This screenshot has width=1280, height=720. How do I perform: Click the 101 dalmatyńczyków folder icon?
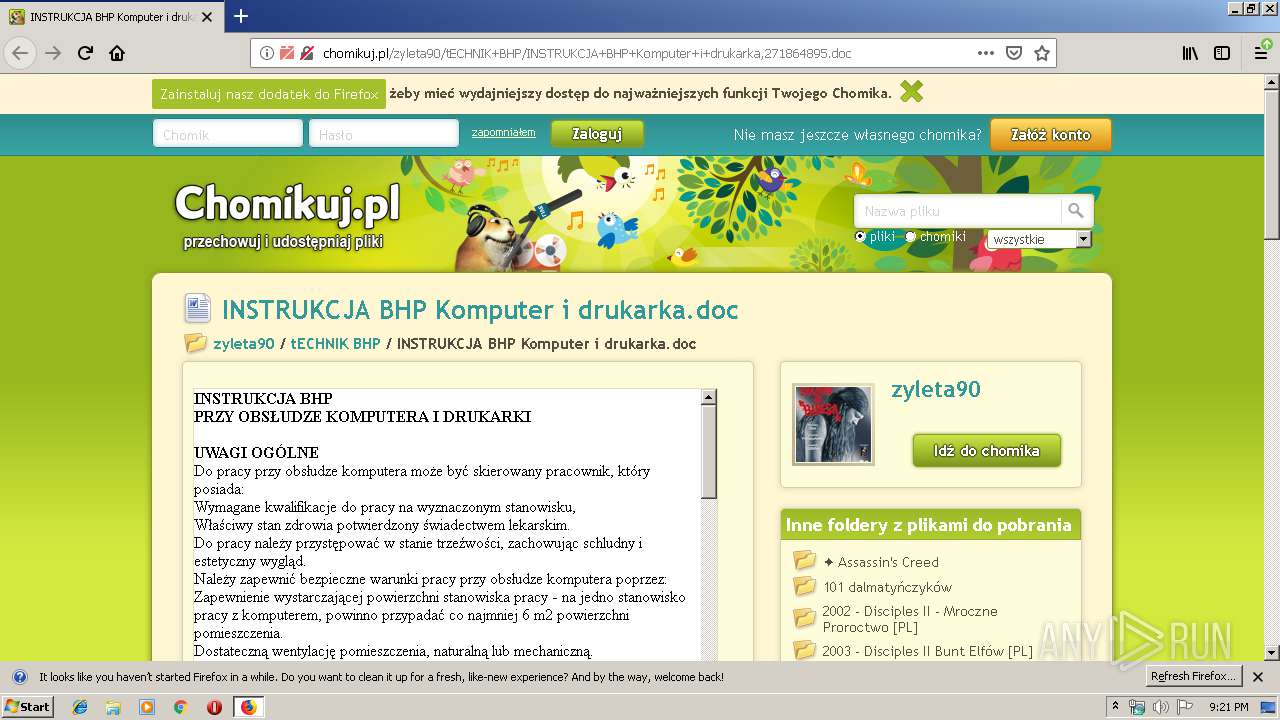tap(805, 586)
